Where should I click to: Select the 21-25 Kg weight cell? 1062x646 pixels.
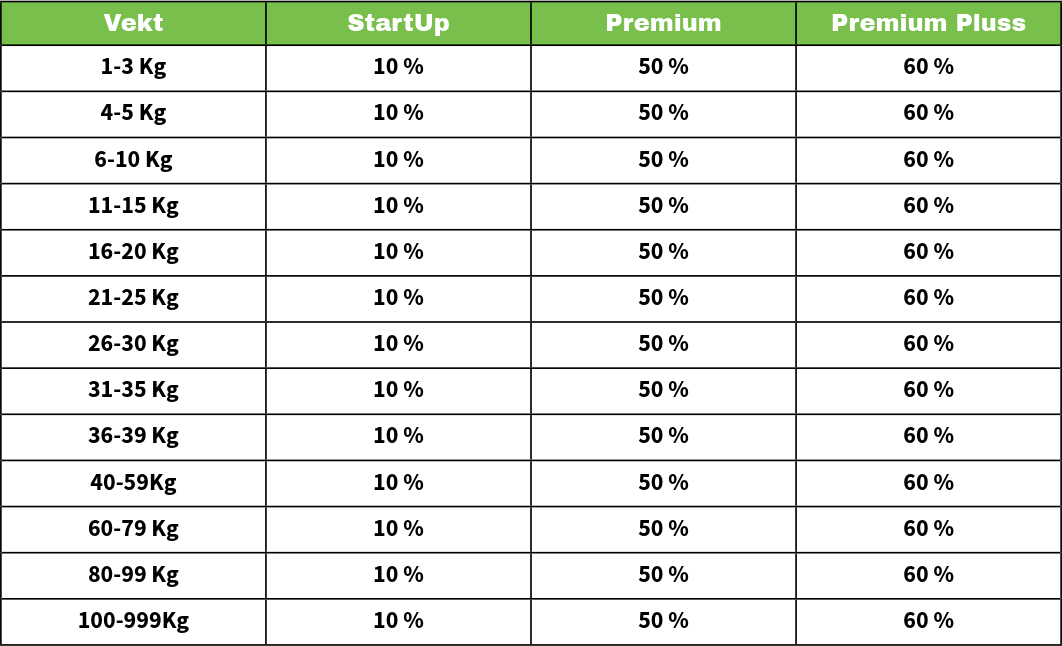pos(133,297)
